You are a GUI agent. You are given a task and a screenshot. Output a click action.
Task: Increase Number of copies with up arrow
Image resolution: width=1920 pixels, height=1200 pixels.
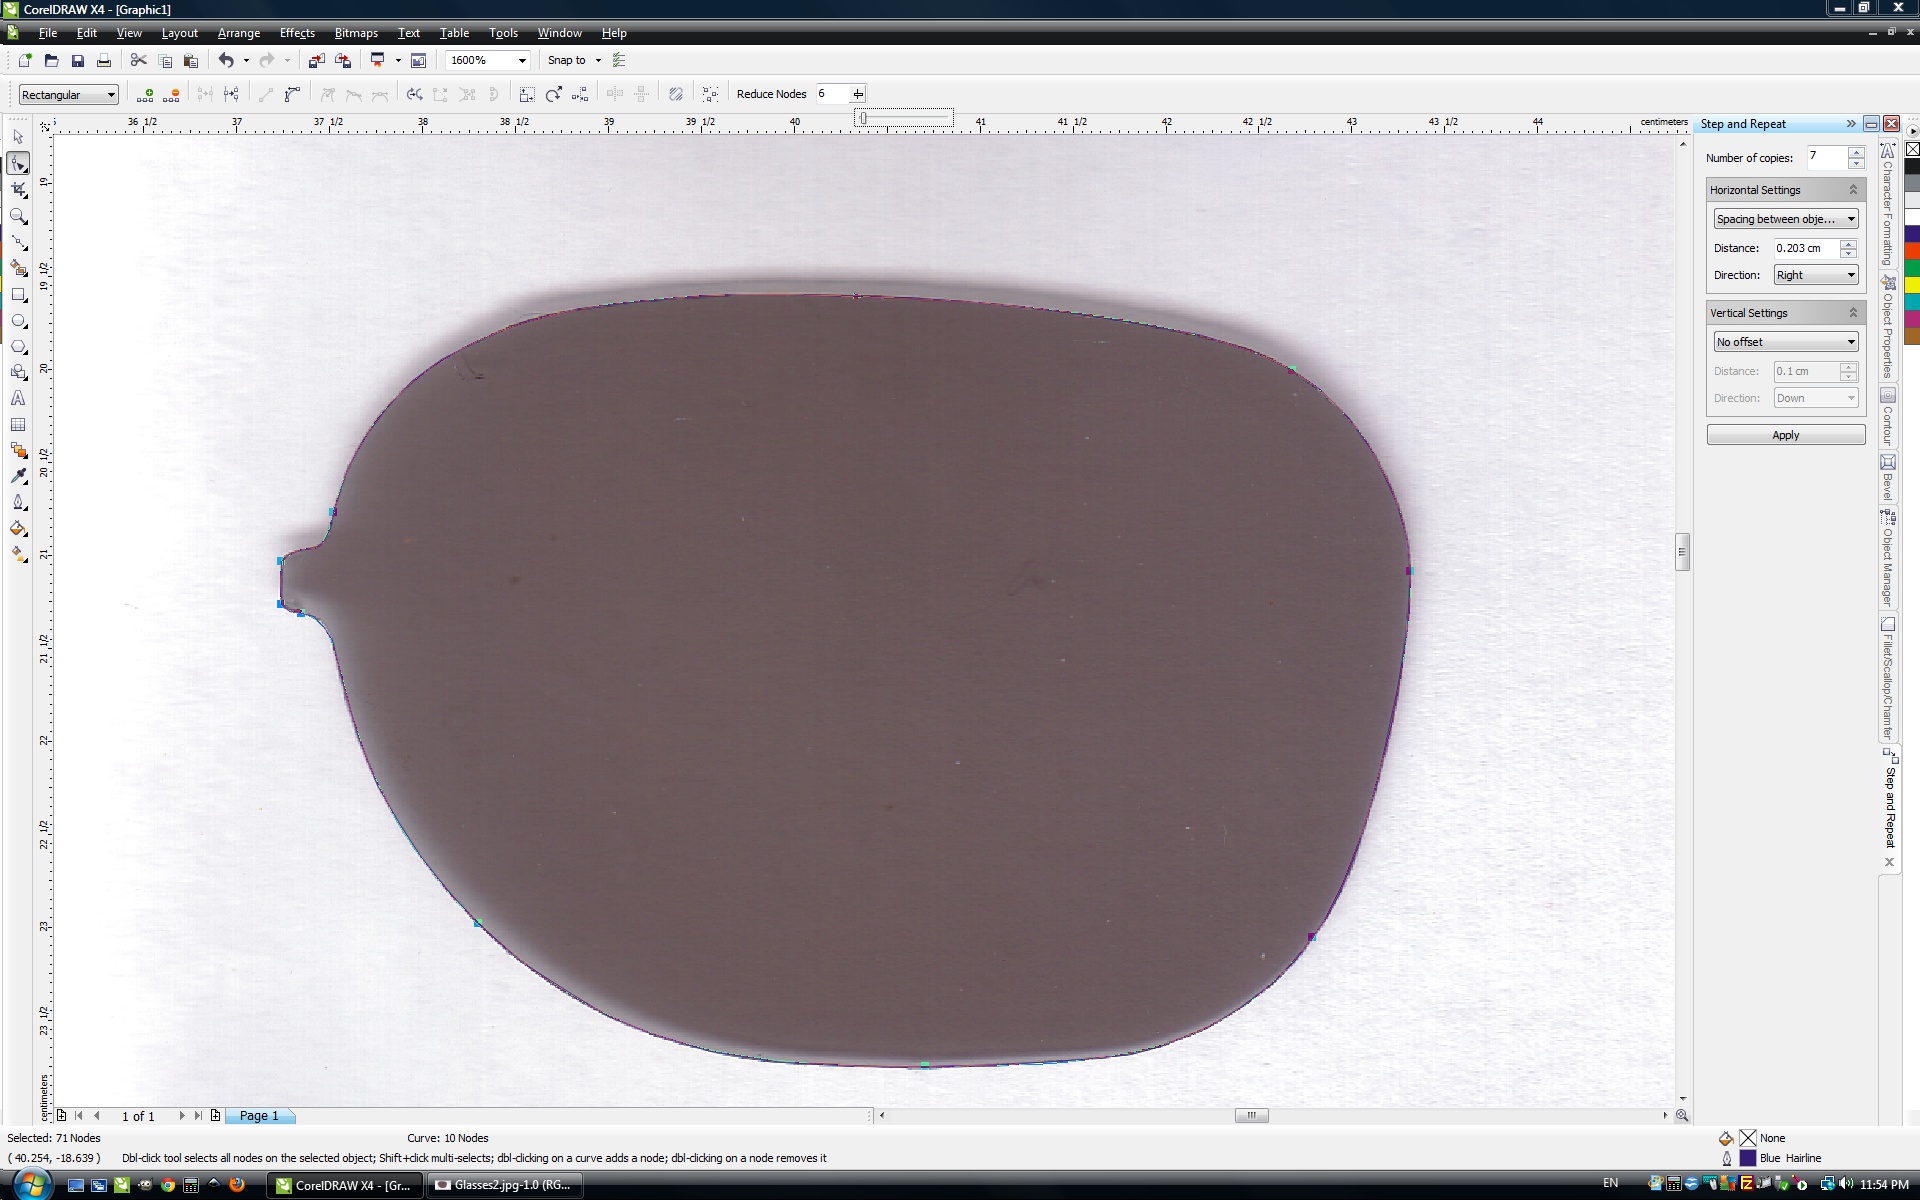point(1856,152)
